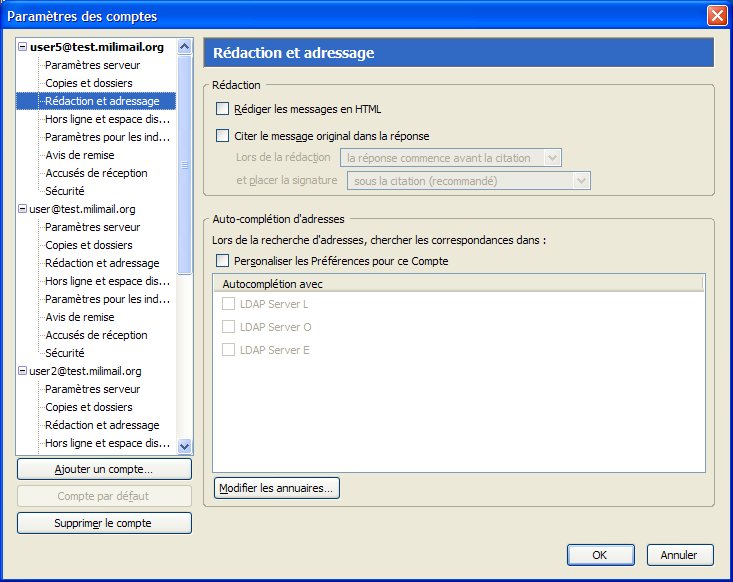The image size is (733, 582).
Task: Toggle Personnaliser les Préférences pour ce Compte
Action: tap(223, 261)
